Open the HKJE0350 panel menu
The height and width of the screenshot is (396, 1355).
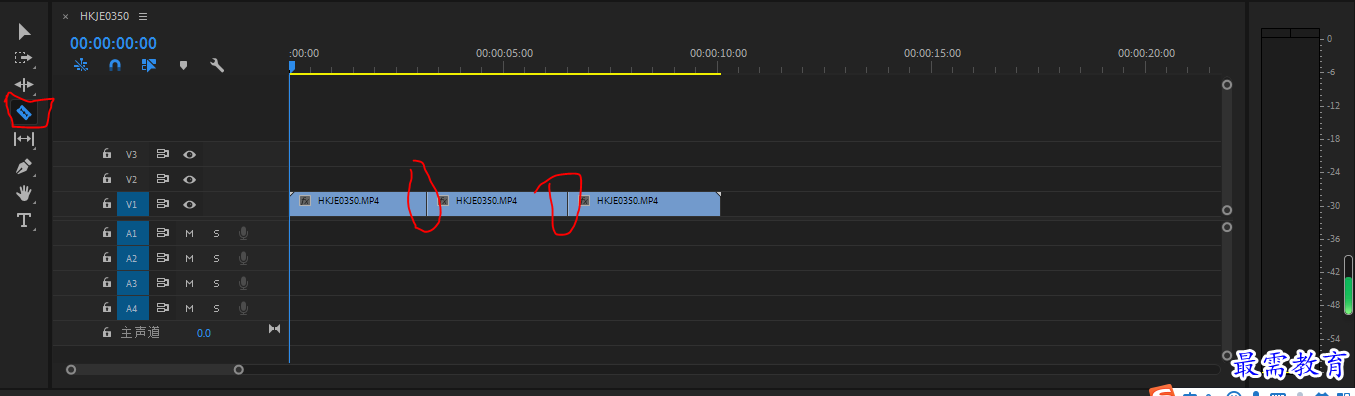(143, 17)
